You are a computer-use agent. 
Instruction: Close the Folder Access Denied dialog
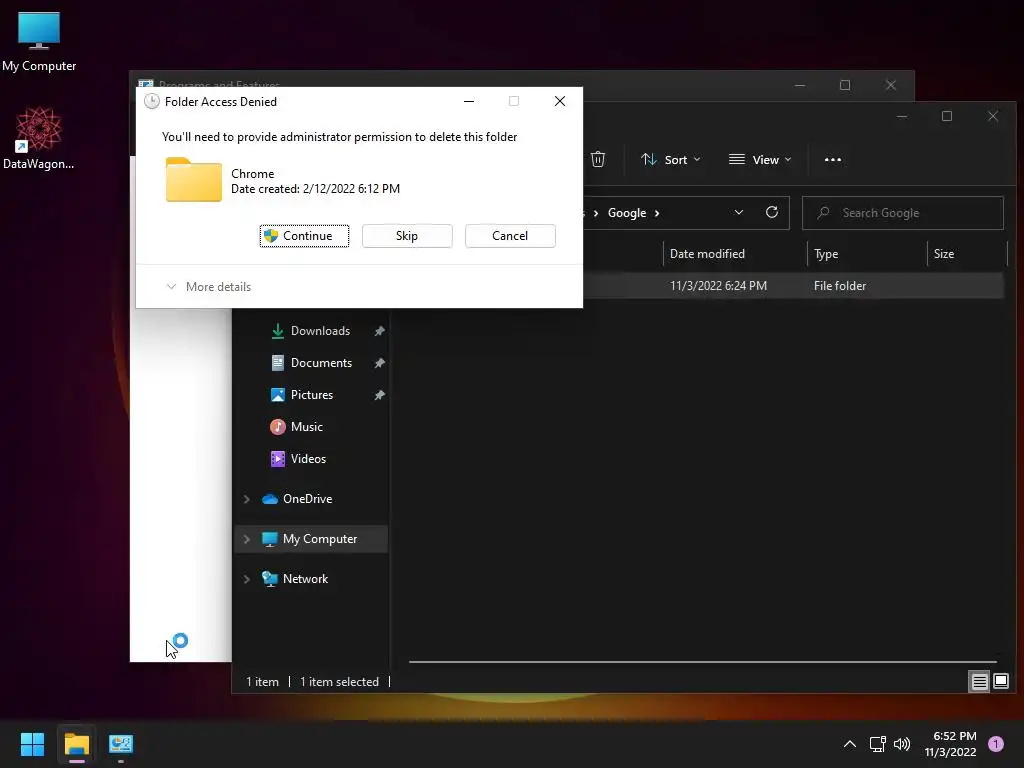(560, 101)
